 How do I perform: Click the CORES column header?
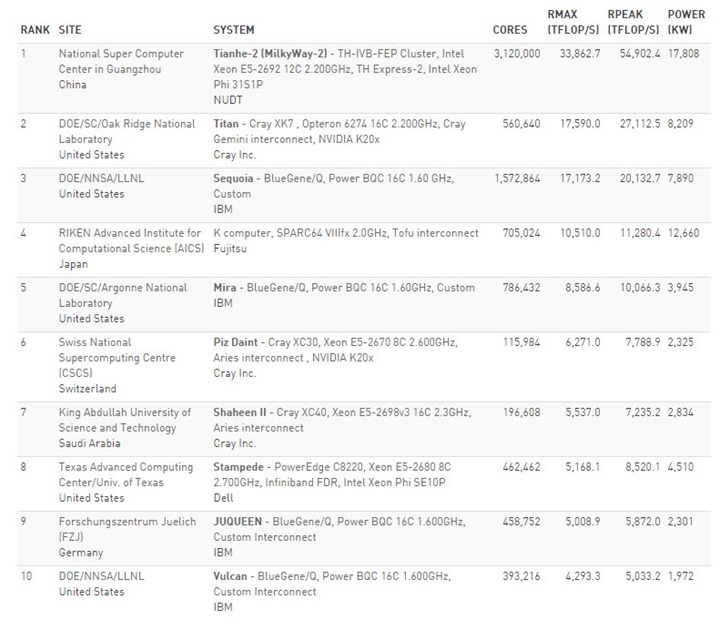(x=510, y=30)
